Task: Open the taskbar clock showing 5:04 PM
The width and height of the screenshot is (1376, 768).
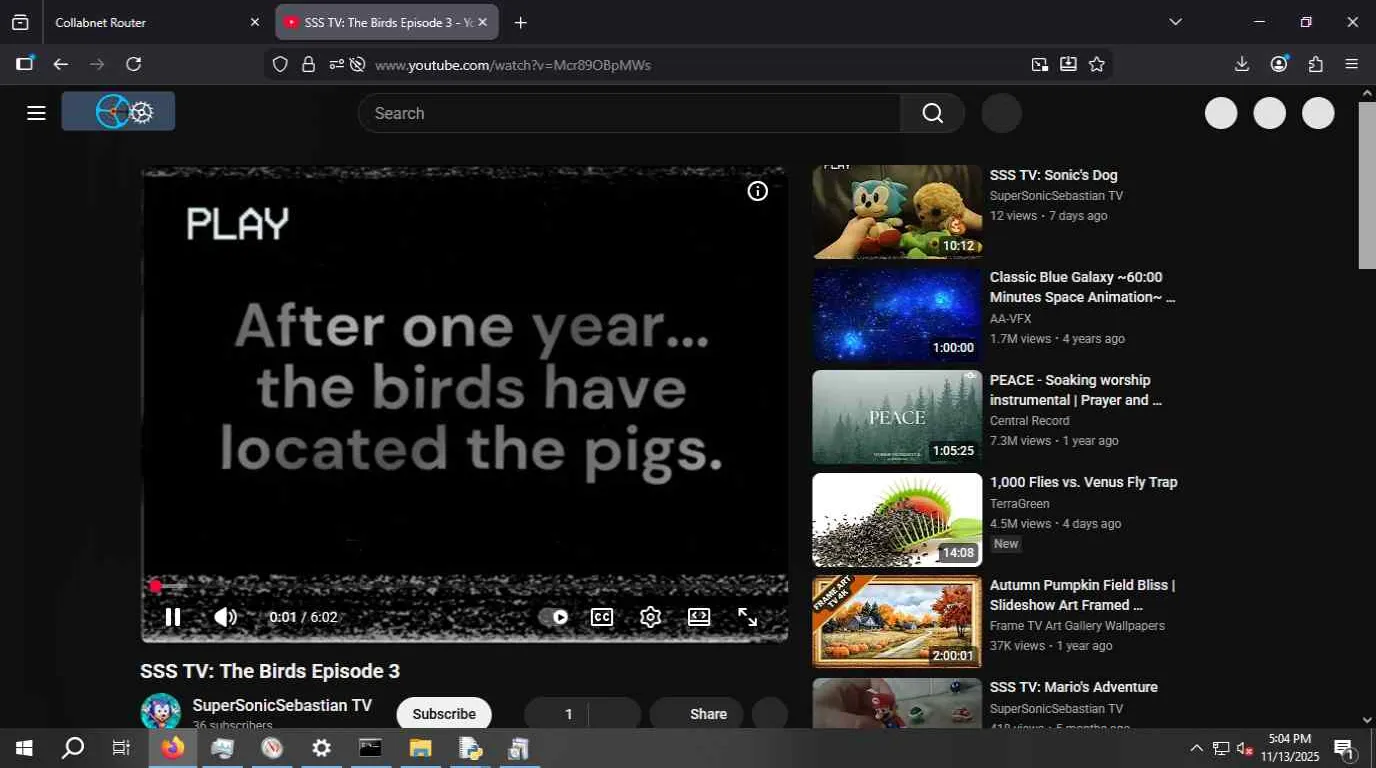Action: 1289,748
